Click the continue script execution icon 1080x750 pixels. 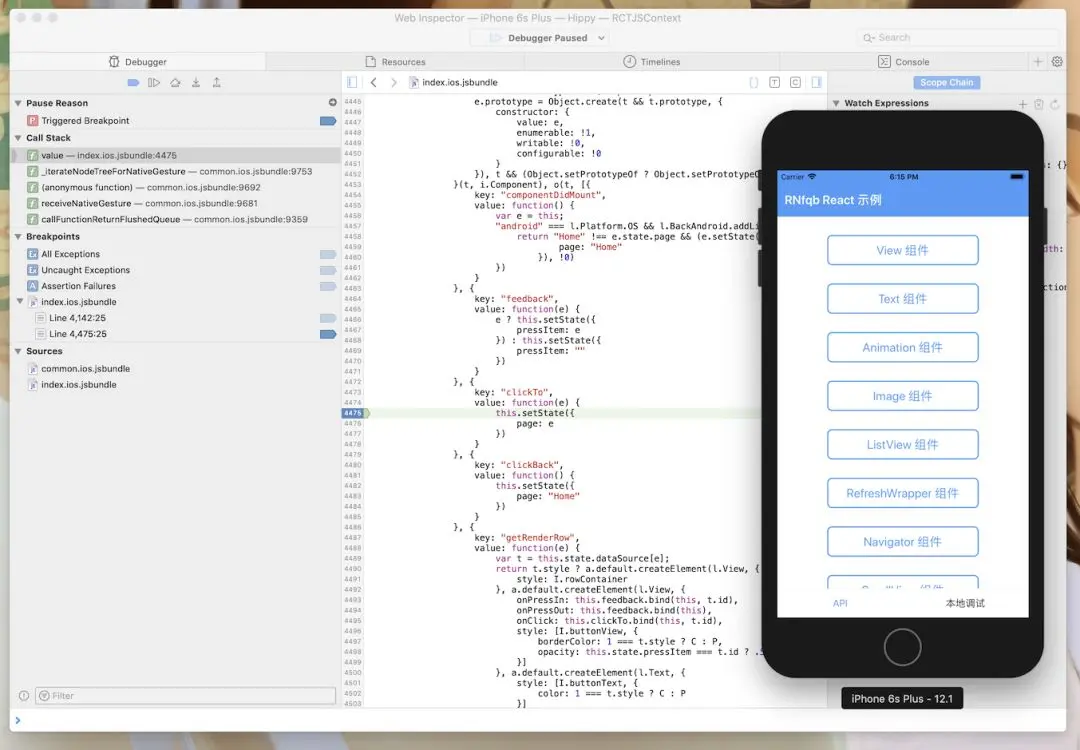tap(154, 83)
